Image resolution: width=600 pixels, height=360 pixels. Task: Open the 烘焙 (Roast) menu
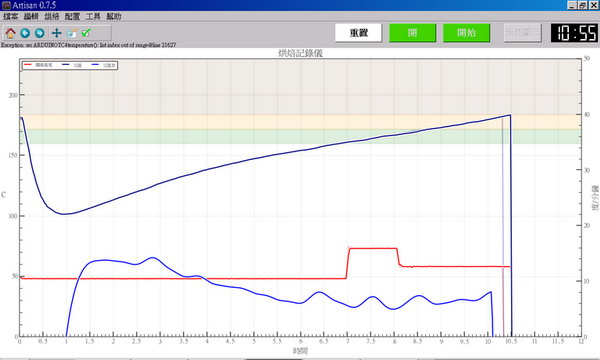coord(52,16)
